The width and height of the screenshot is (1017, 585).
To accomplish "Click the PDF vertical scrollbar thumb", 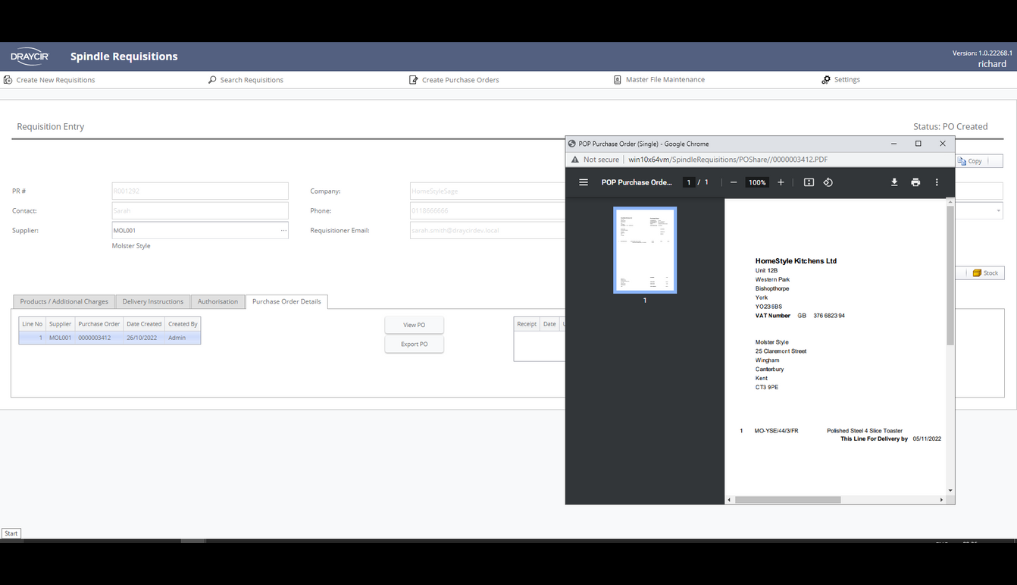I will (950, 276).
